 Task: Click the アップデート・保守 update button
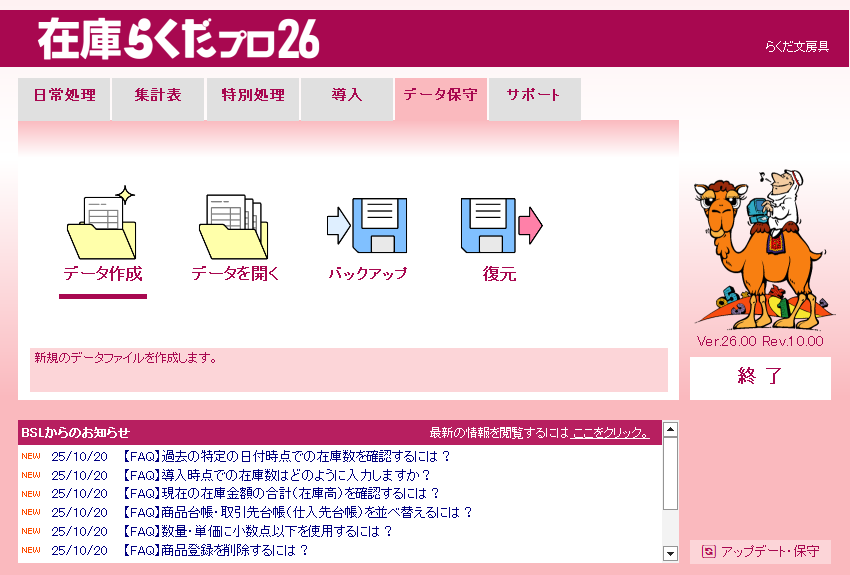(x=760, y=551)
